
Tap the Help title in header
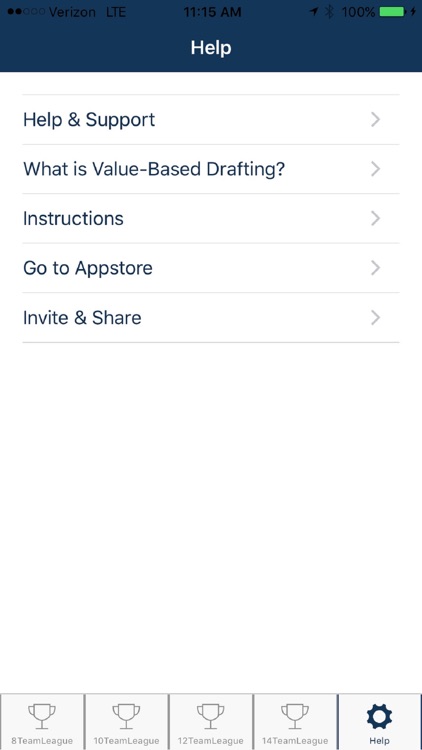pyautogui.click(x=211, y=48)
